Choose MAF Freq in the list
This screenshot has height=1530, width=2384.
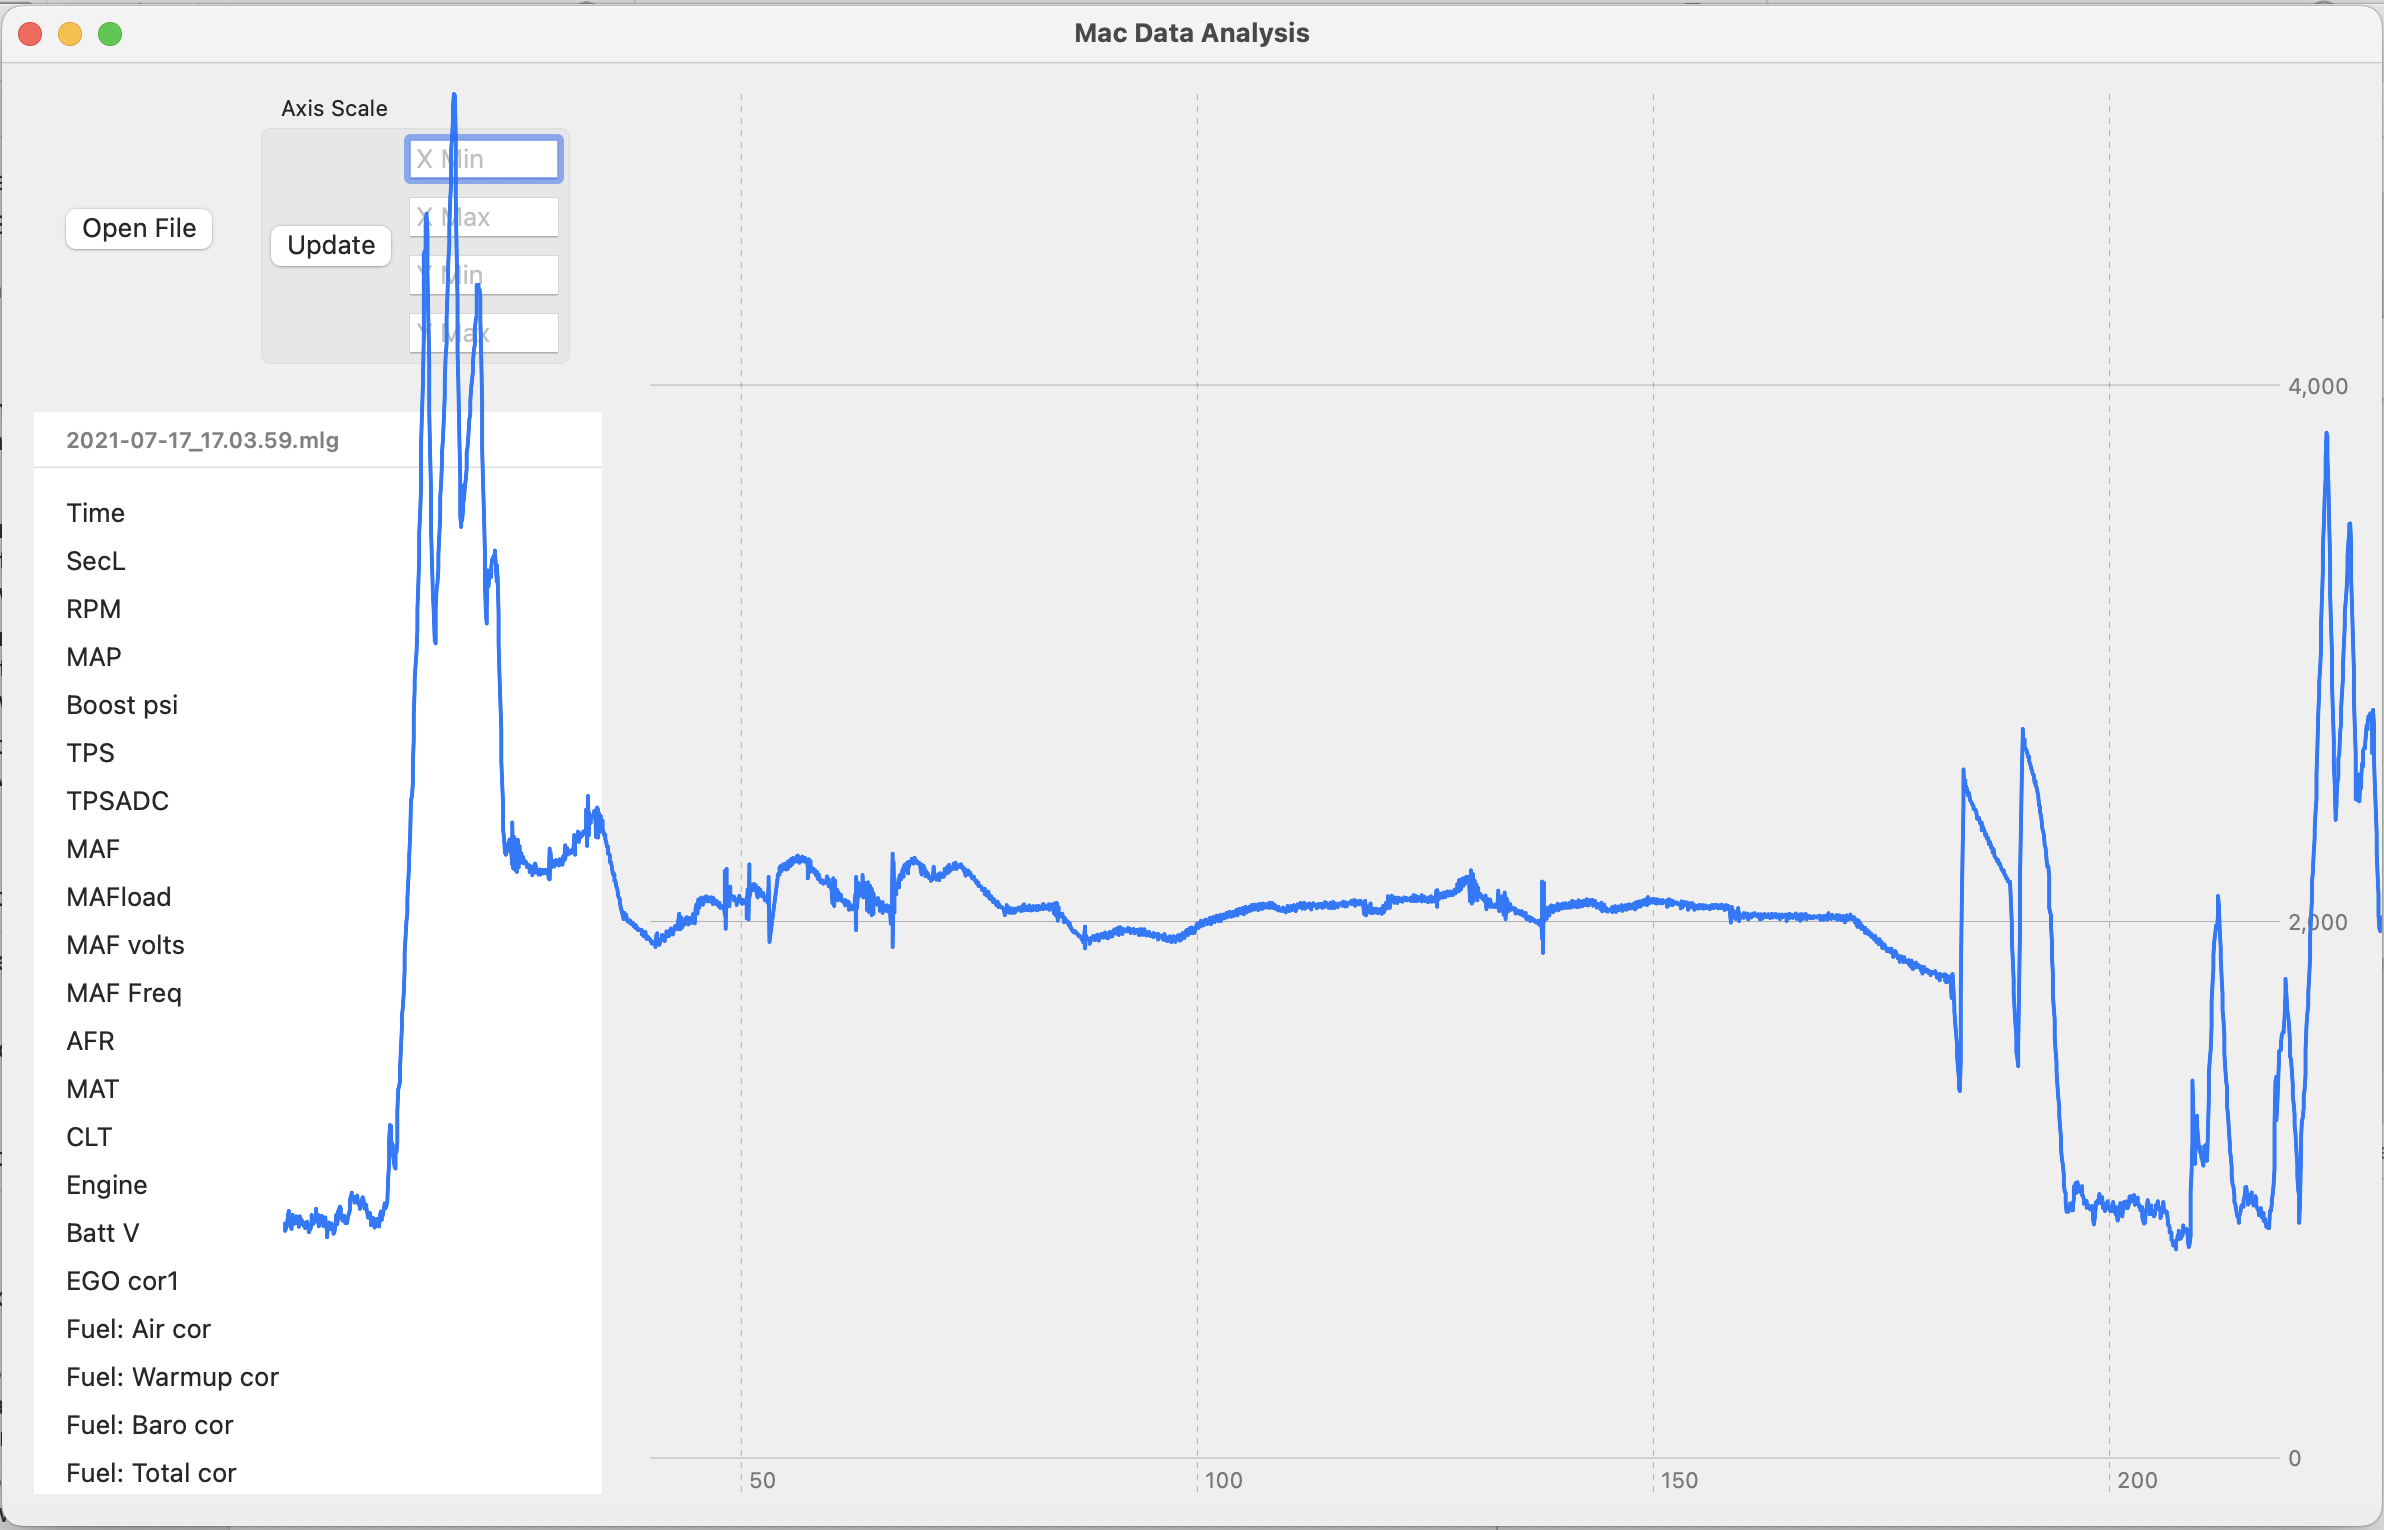[x=318, y=993]
